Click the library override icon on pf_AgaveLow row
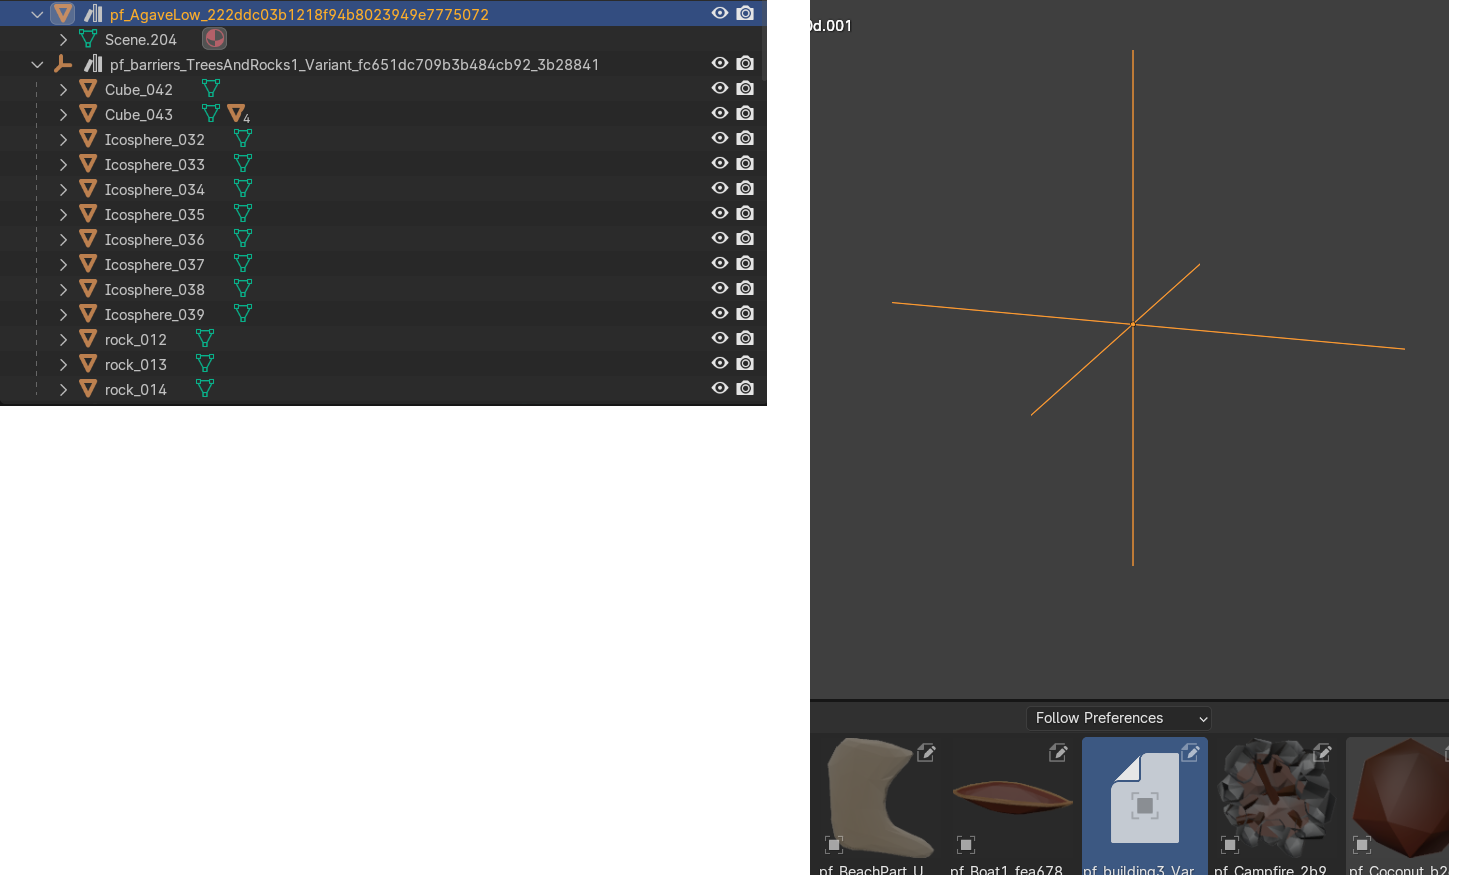Image resolution: width=1466 pixels, height=880 pixels. pyautogui.click(x=93, y=14)
